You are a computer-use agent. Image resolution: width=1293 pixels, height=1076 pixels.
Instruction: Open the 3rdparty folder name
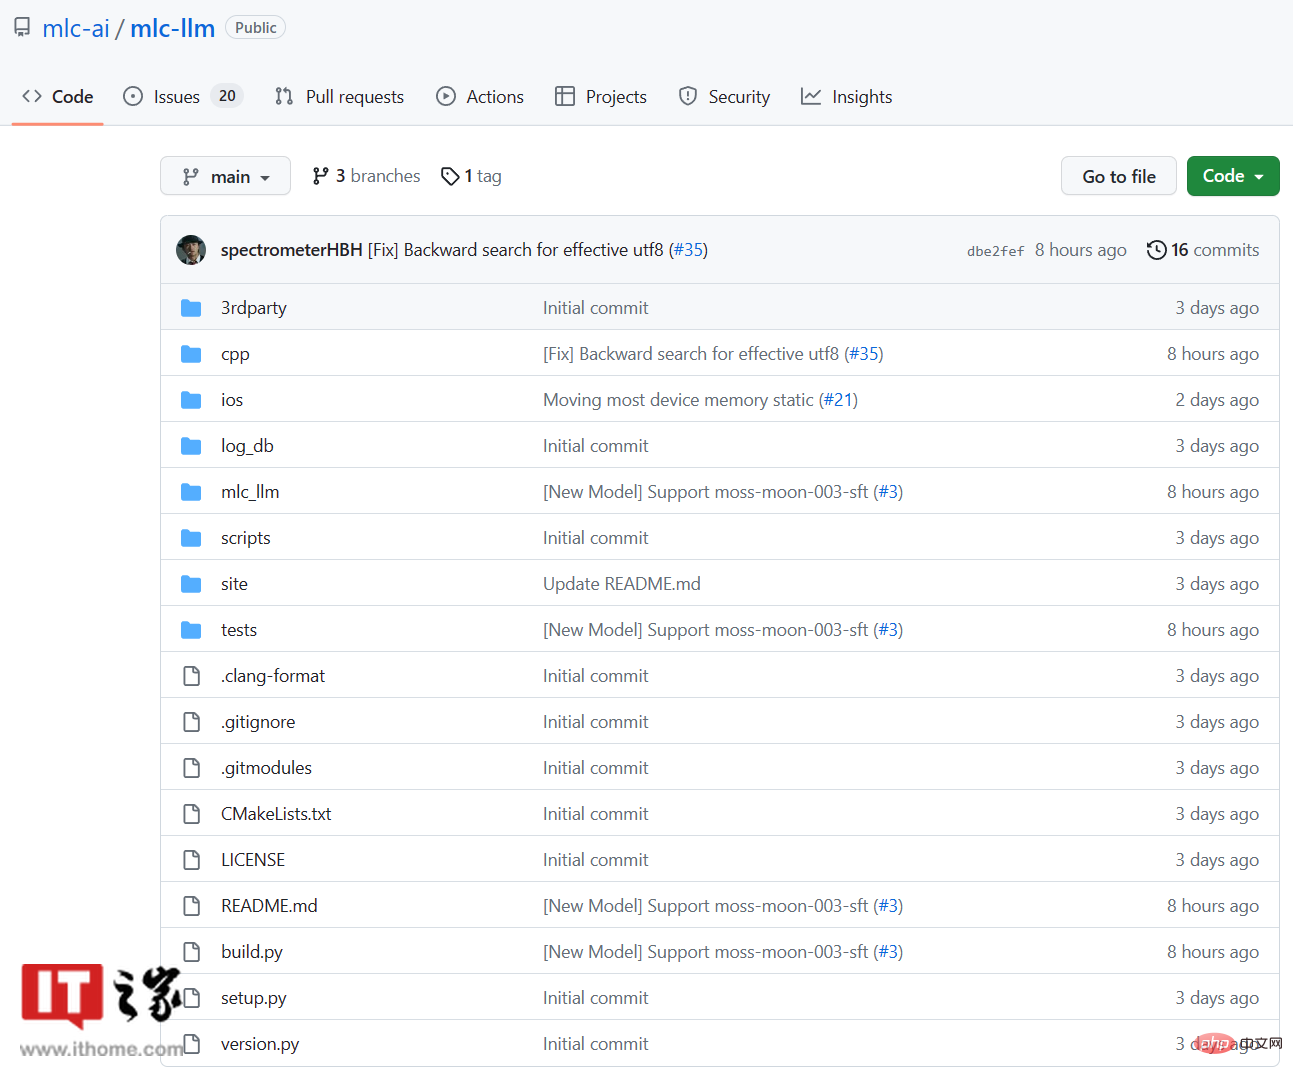(254, 308)
